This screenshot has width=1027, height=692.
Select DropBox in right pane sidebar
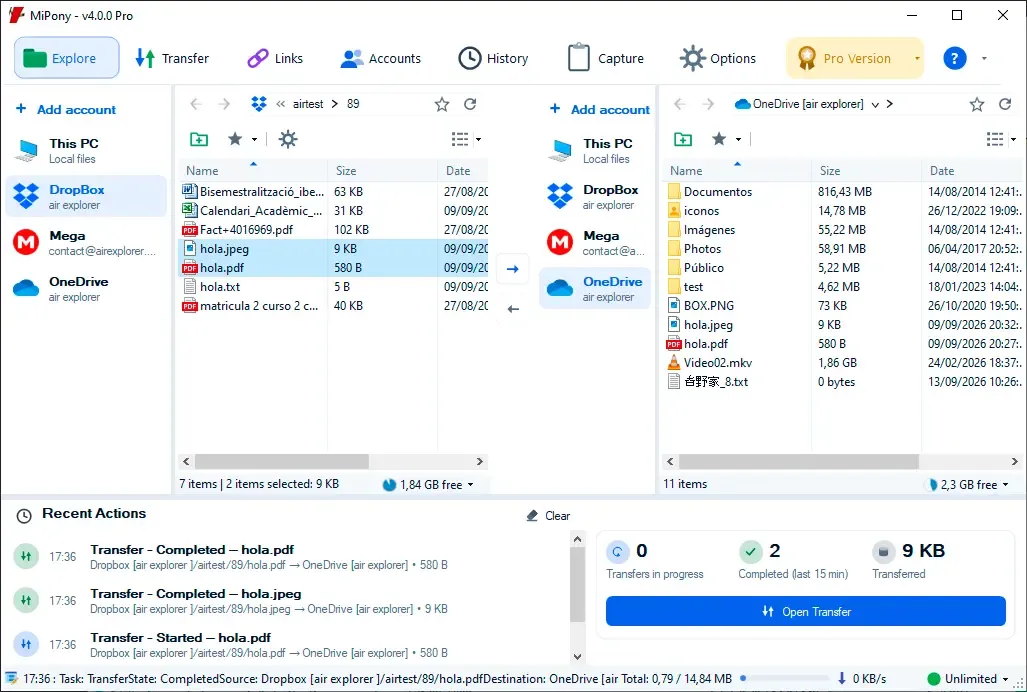pyautogui.click(x=595, y=196)
